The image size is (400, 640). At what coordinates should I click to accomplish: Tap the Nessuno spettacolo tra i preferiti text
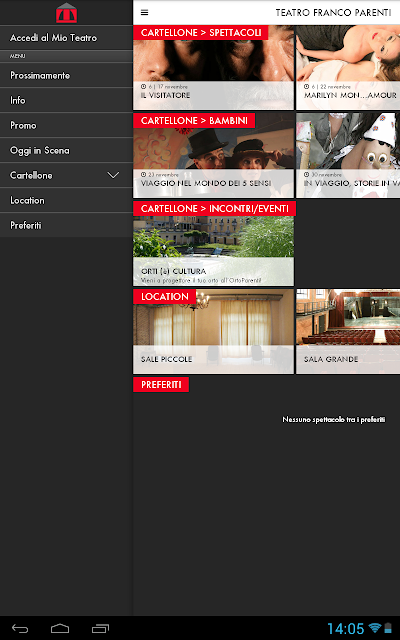[333, 419]
